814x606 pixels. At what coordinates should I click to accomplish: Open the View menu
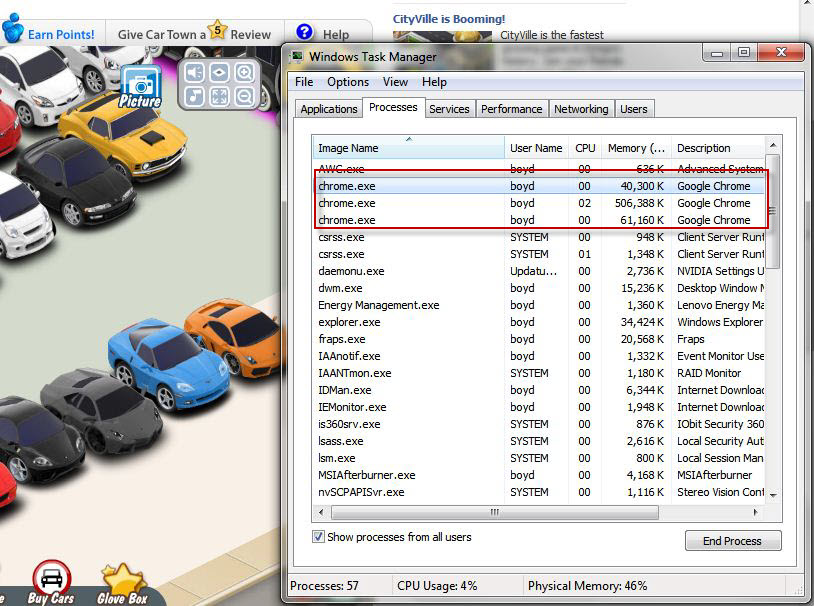click(395, 82)
